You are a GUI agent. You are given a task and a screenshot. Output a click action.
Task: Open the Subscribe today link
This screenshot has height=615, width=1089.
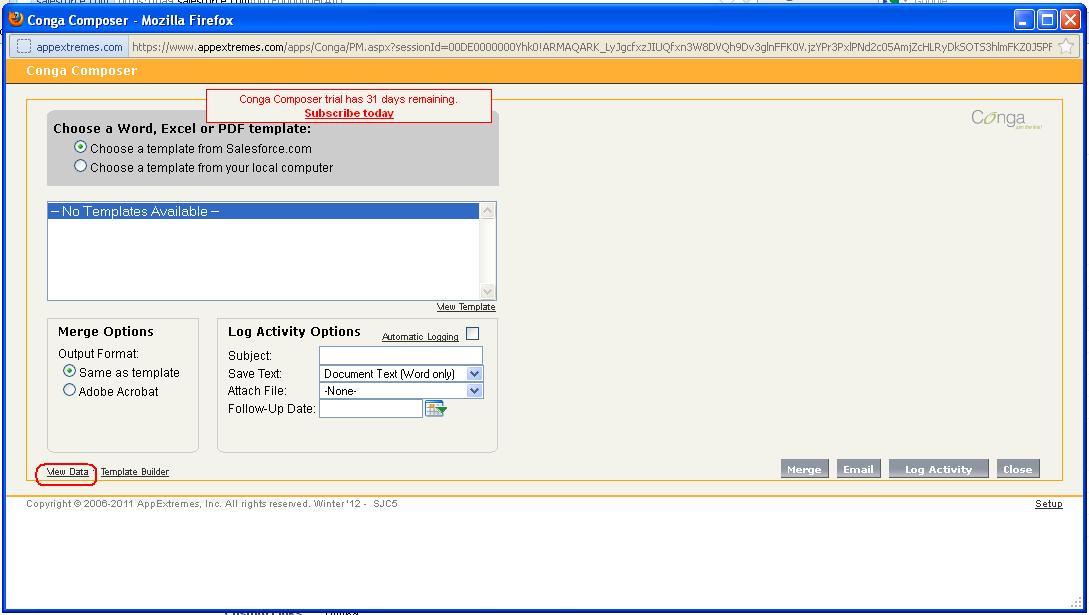click(x=348, y=113)
